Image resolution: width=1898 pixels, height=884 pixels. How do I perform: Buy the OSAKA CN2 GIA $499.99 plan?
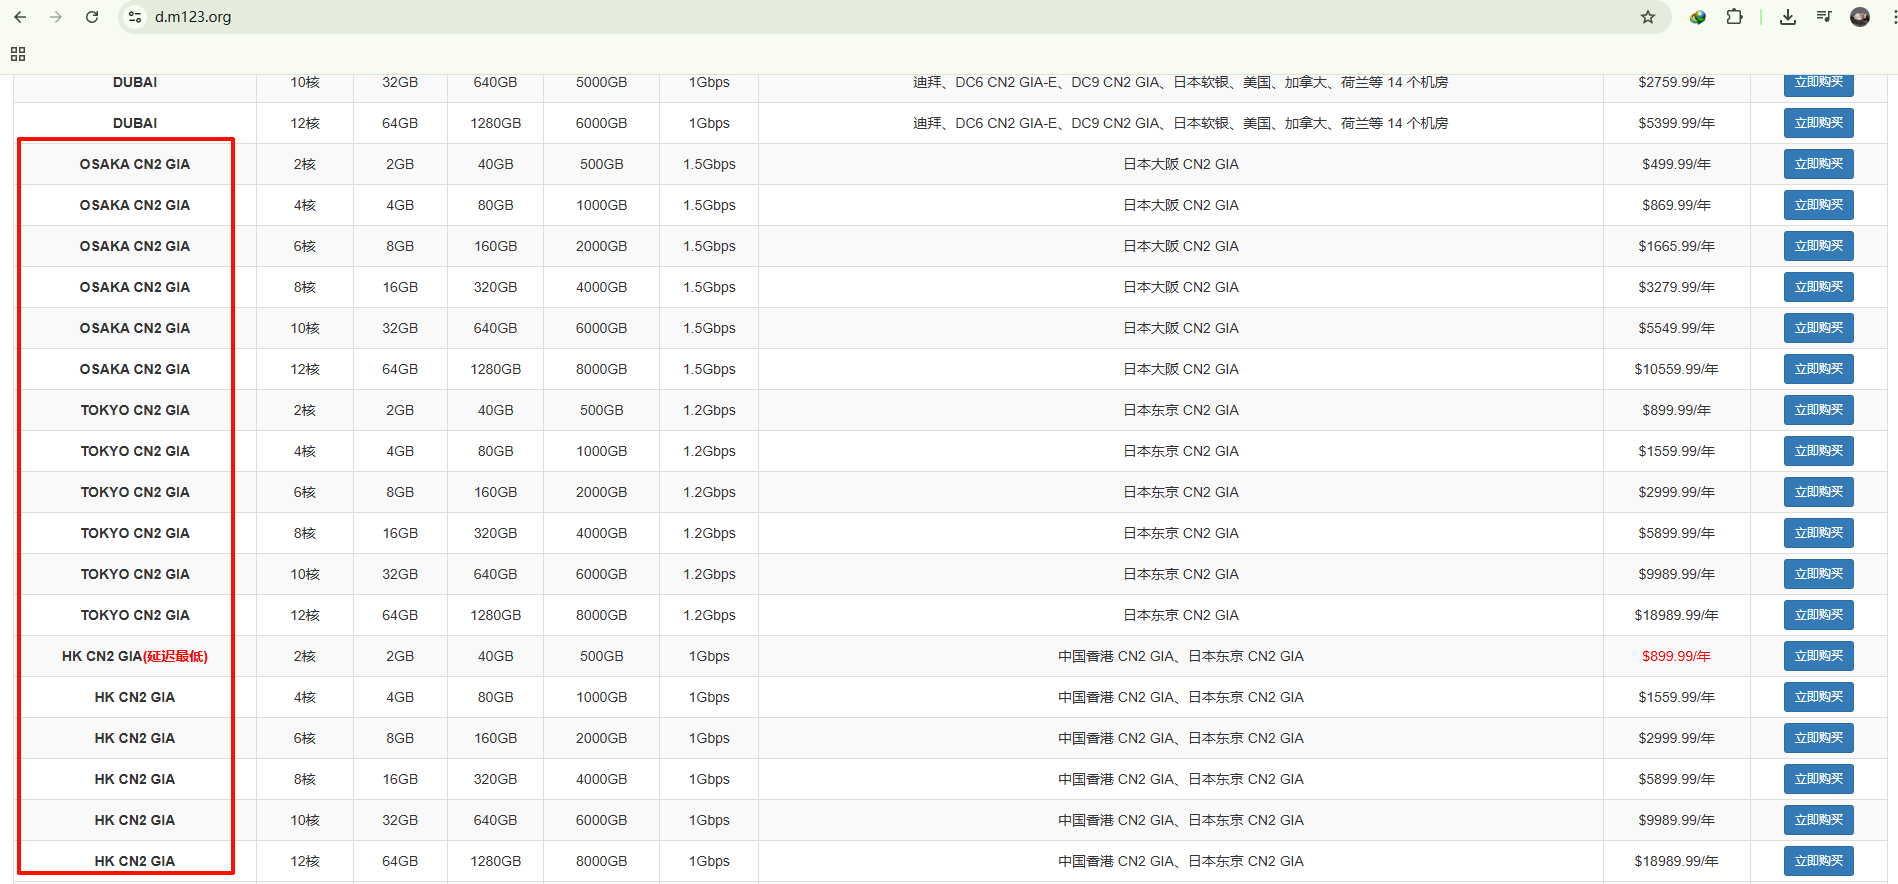[1818, 164]
